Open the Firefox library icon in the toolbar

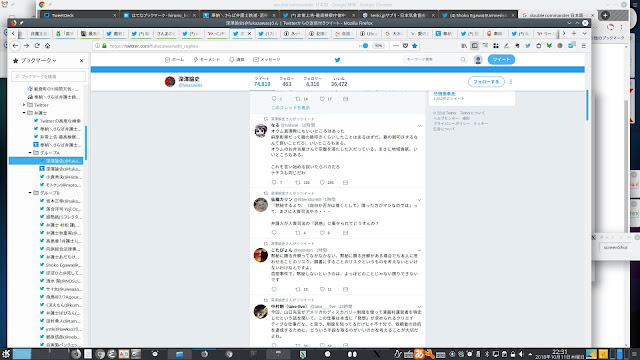464,46
